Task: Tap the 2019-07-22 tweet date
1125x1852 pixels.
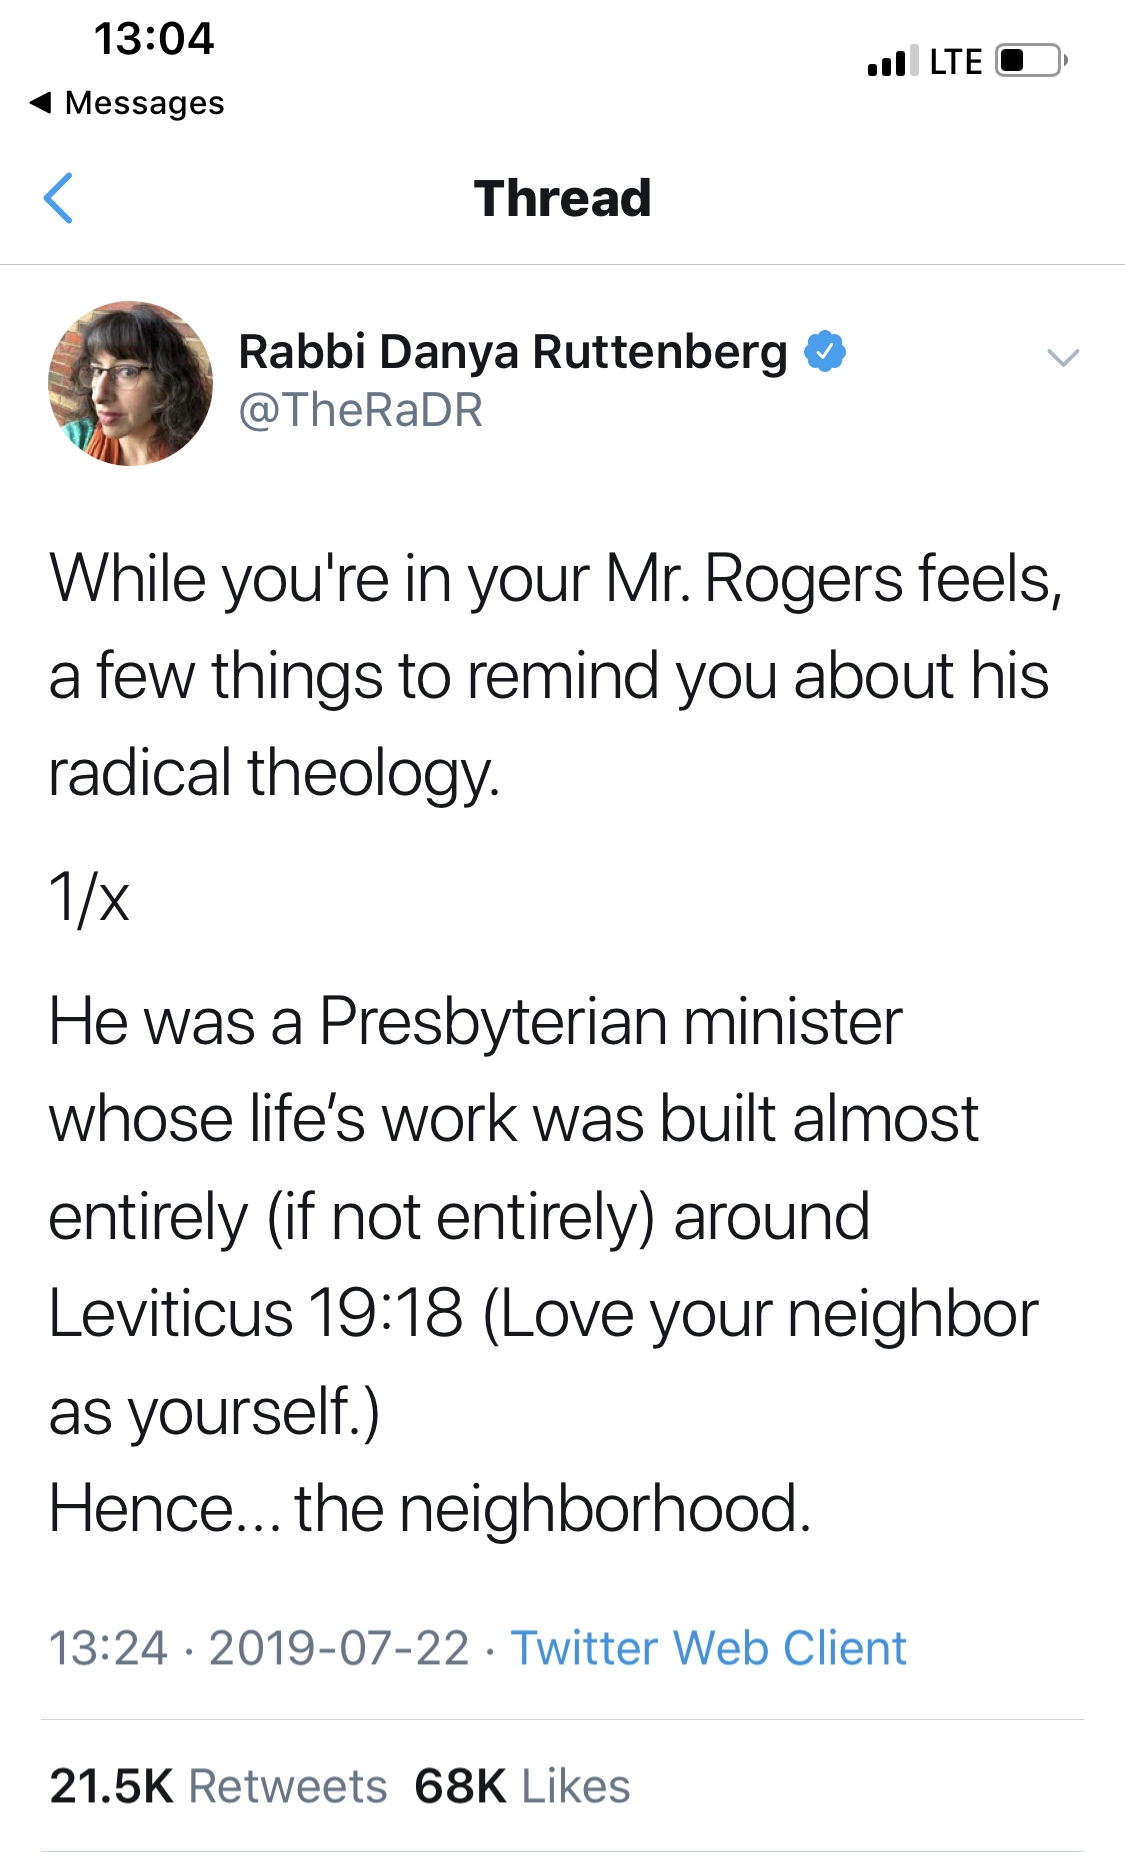Action: coord(339,1648)
